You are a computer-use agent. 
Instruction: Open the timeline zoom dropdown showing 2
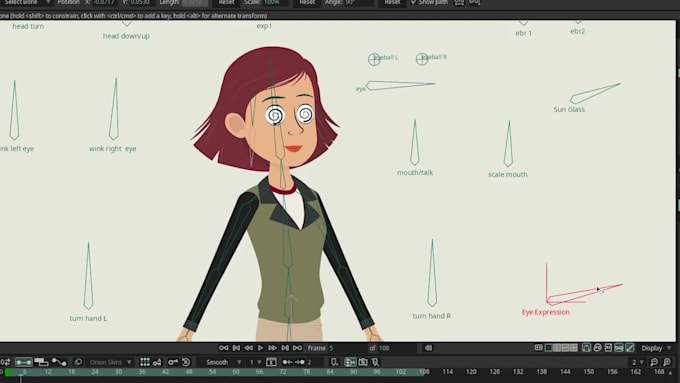[x=638, y=362]
